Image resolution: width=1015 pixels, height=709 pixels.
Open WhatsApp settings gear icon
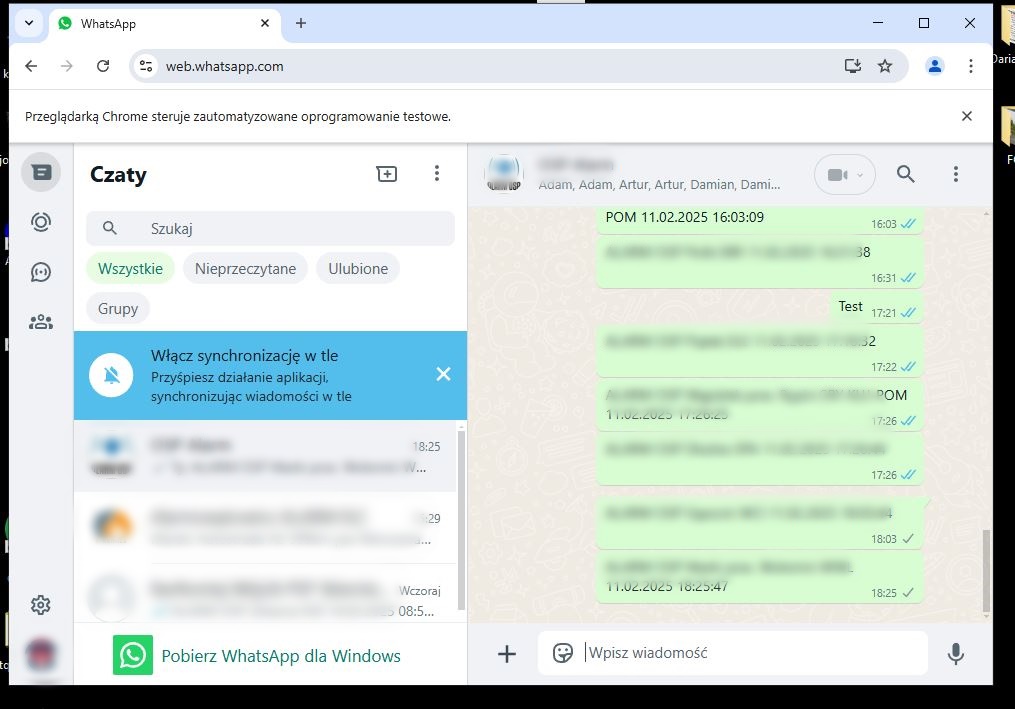click(41, 605)
